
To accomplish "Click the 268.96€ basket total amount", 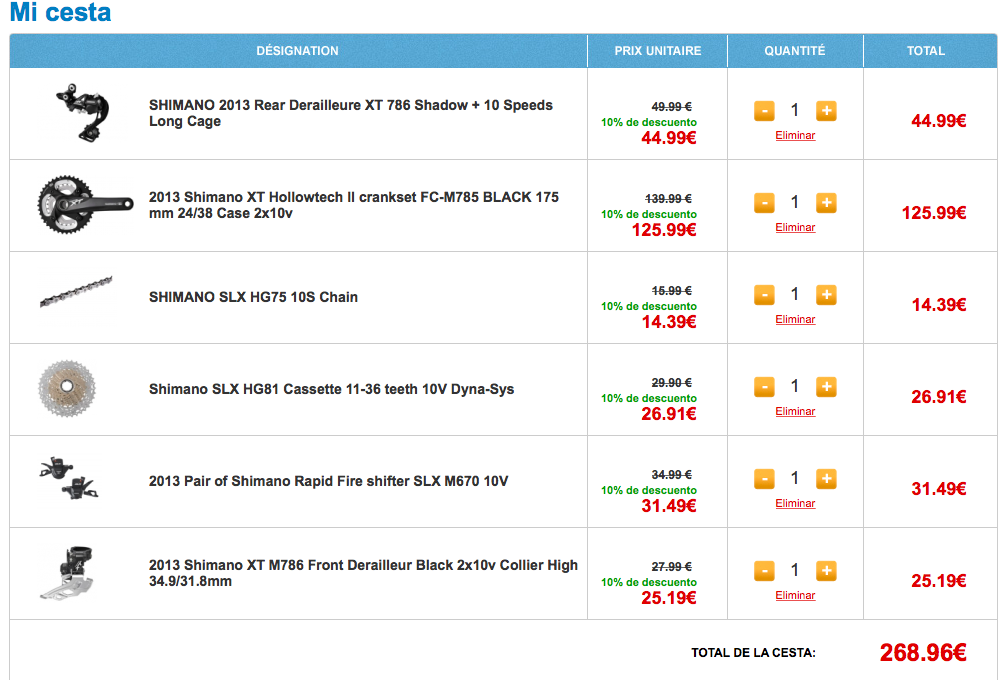I will click(x=923, y=652).
